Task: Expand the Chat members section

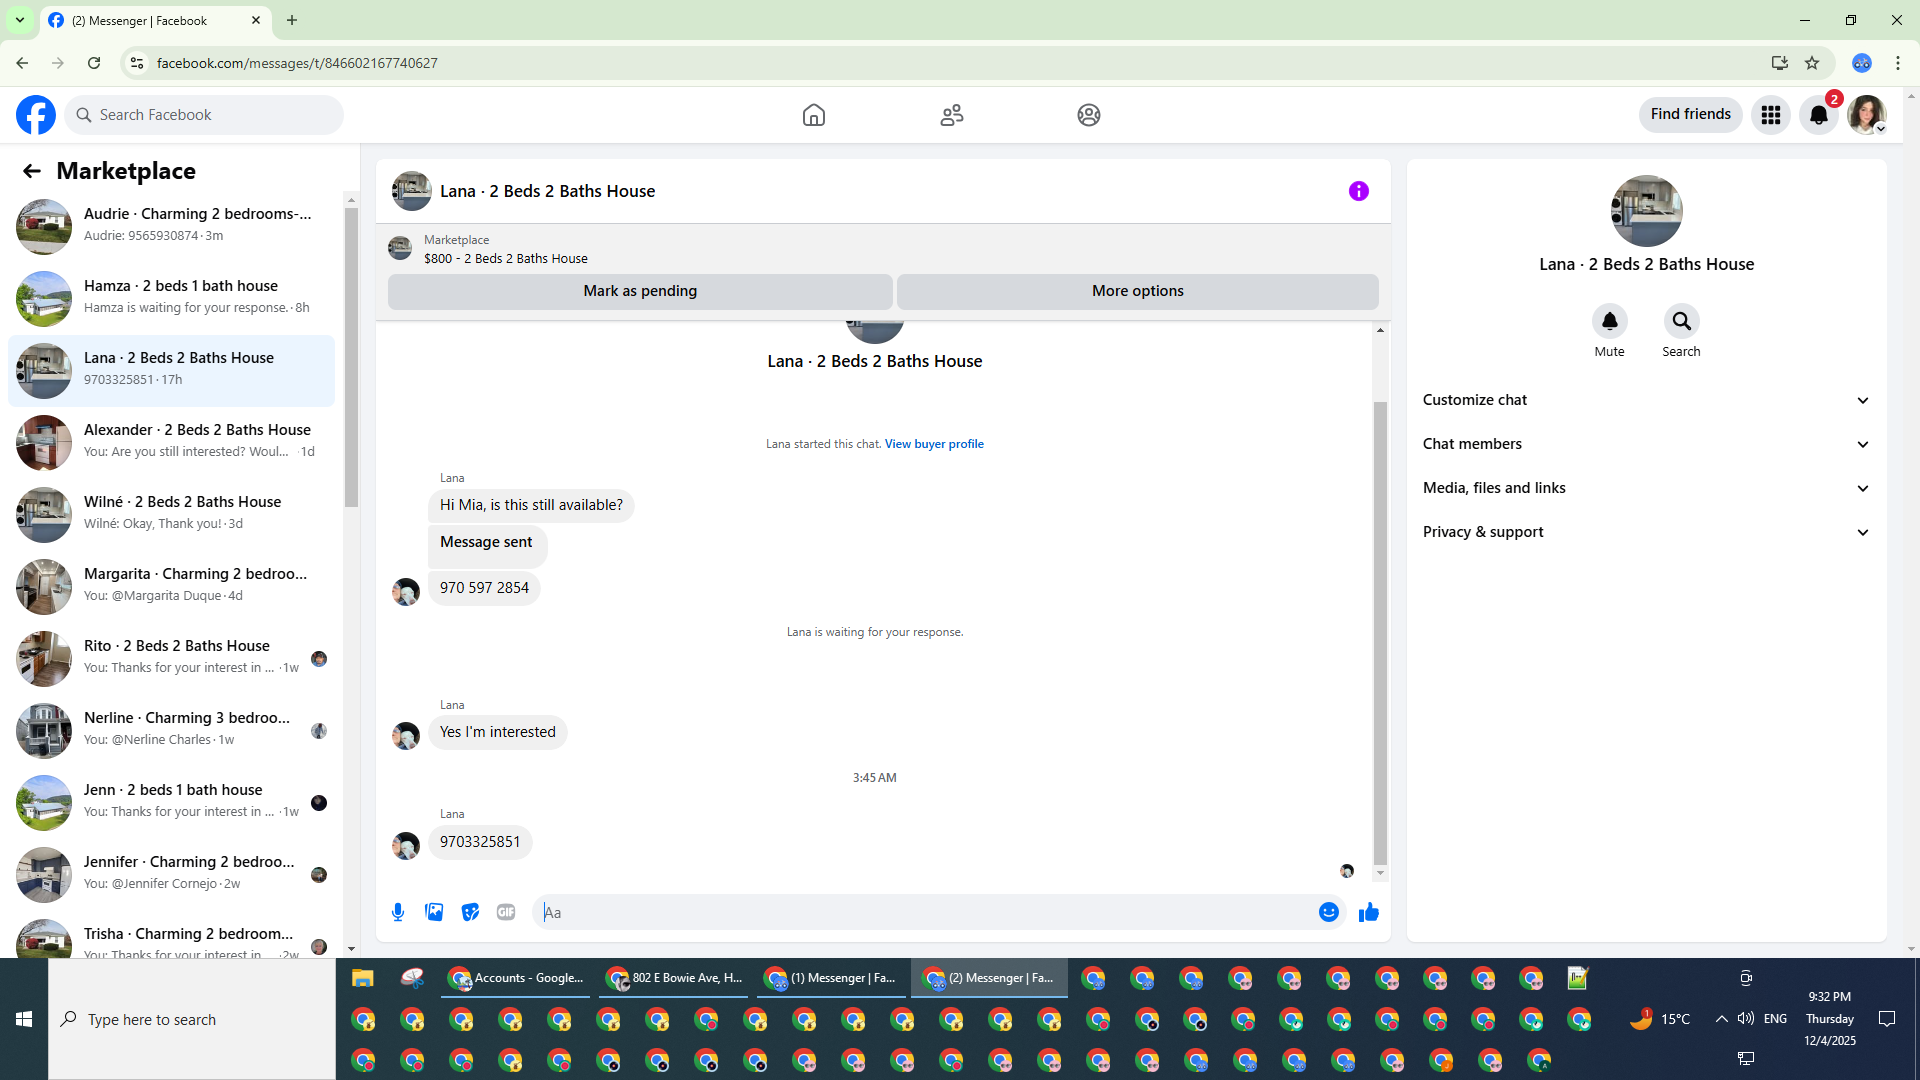Action: pyautogui.click(x=1646, y=444)
